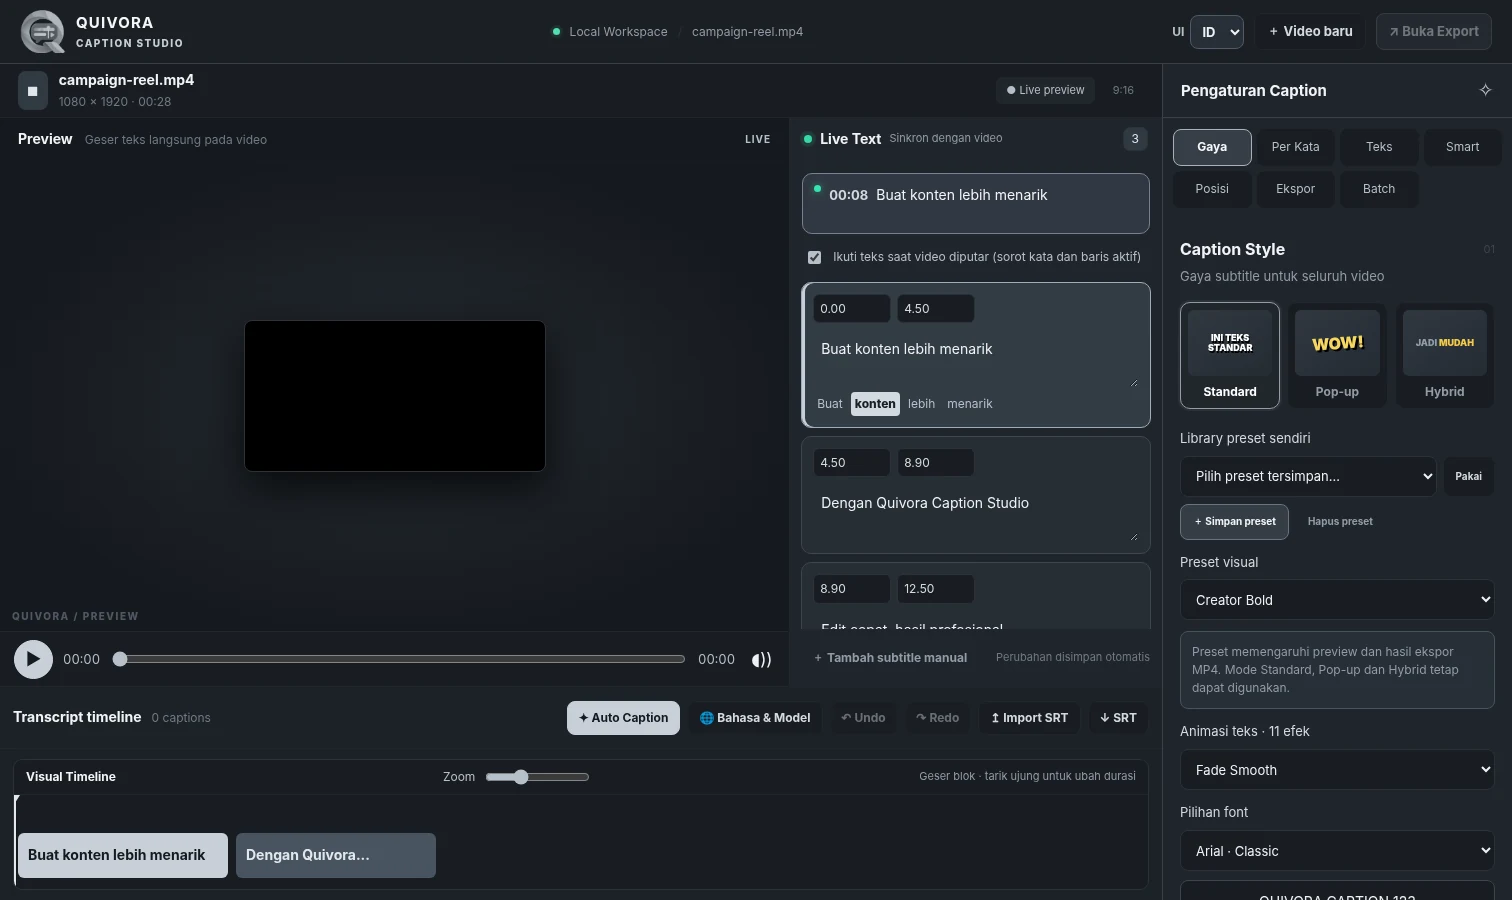Viewport: 1512px width, 900px height.
Task: Select the word chip 'Buat'
Action: pos(830,404)
